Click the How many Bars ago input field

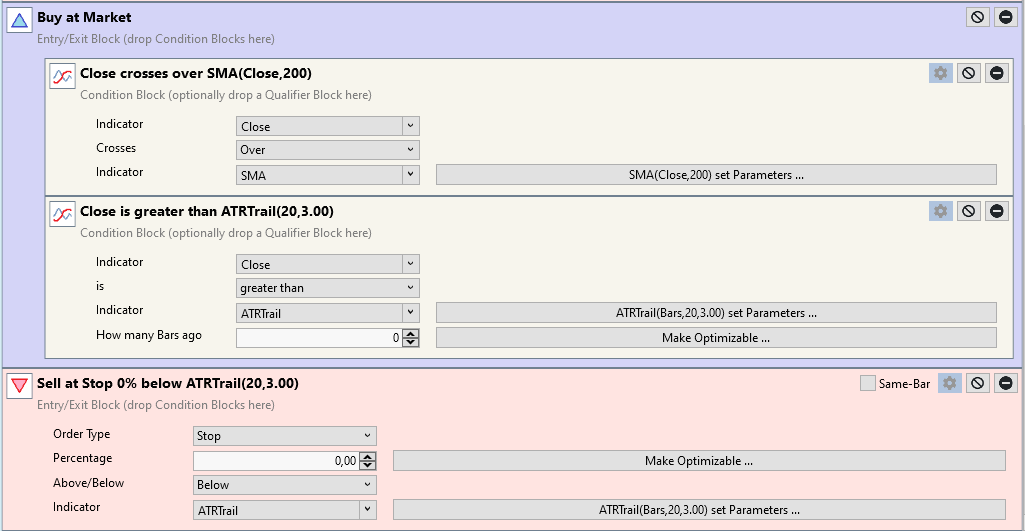click(x=319, y=337)
